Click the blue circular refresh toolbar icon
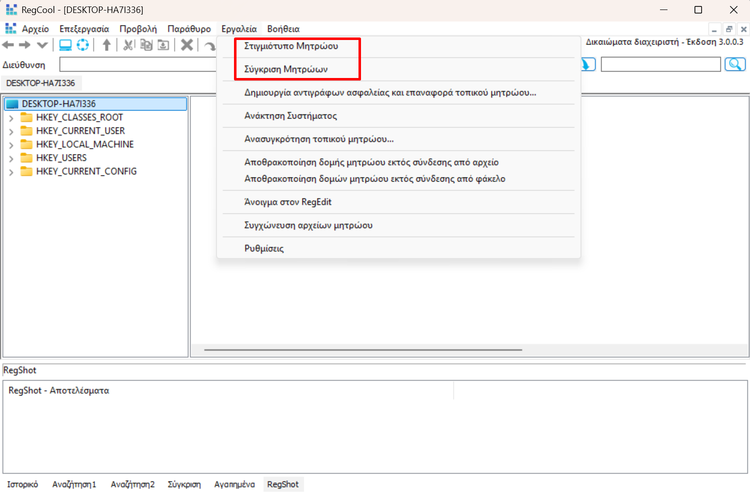The height and width of the screenshot is (500, 750). pyautogui.click(x=83, y=45)
